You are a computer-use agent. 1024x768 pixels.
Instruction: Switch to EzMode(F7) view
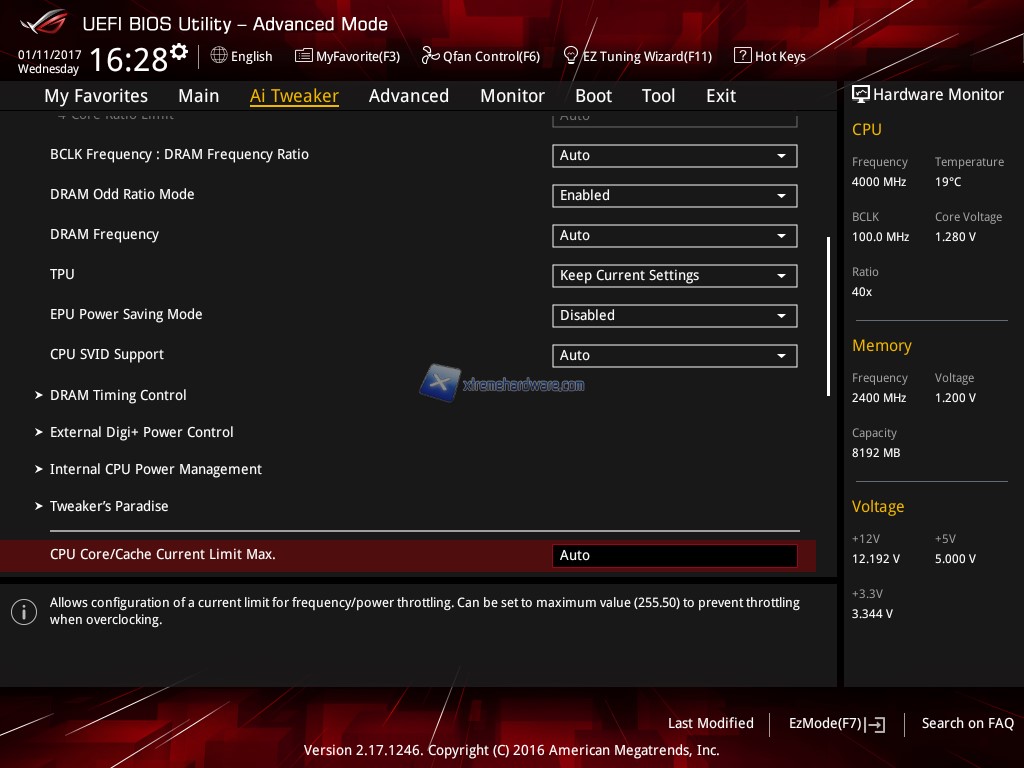point(836,724)
